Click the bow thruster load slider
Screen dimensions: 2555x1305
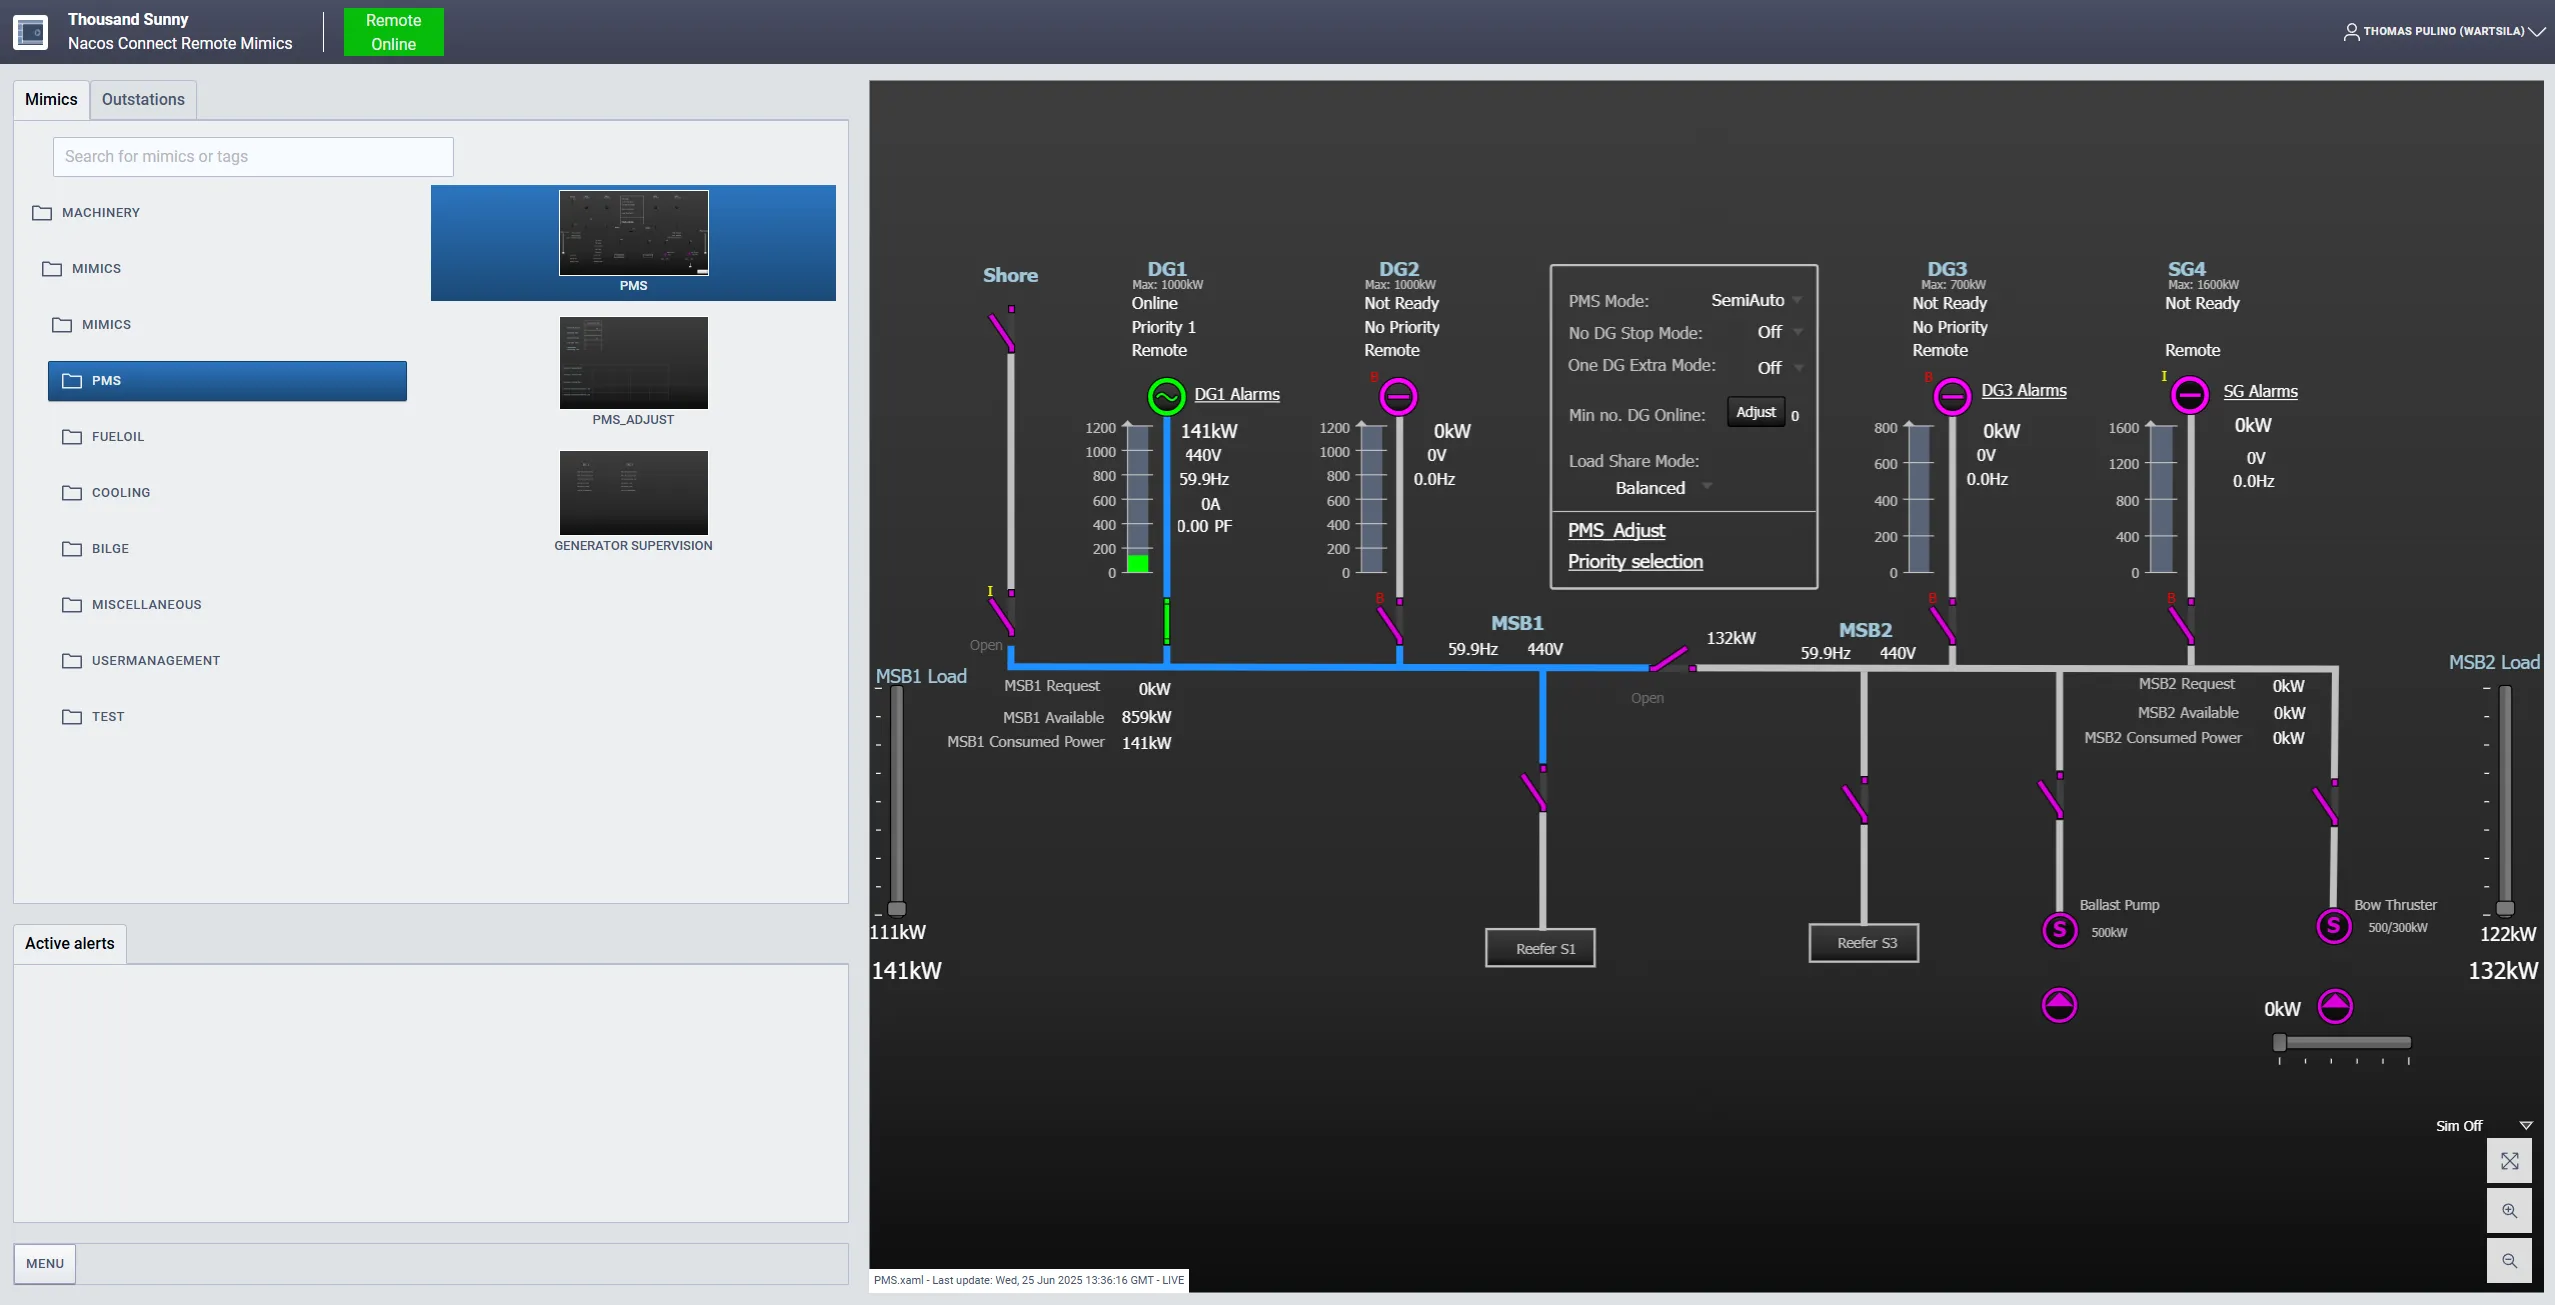(x=2343, y=1043)
